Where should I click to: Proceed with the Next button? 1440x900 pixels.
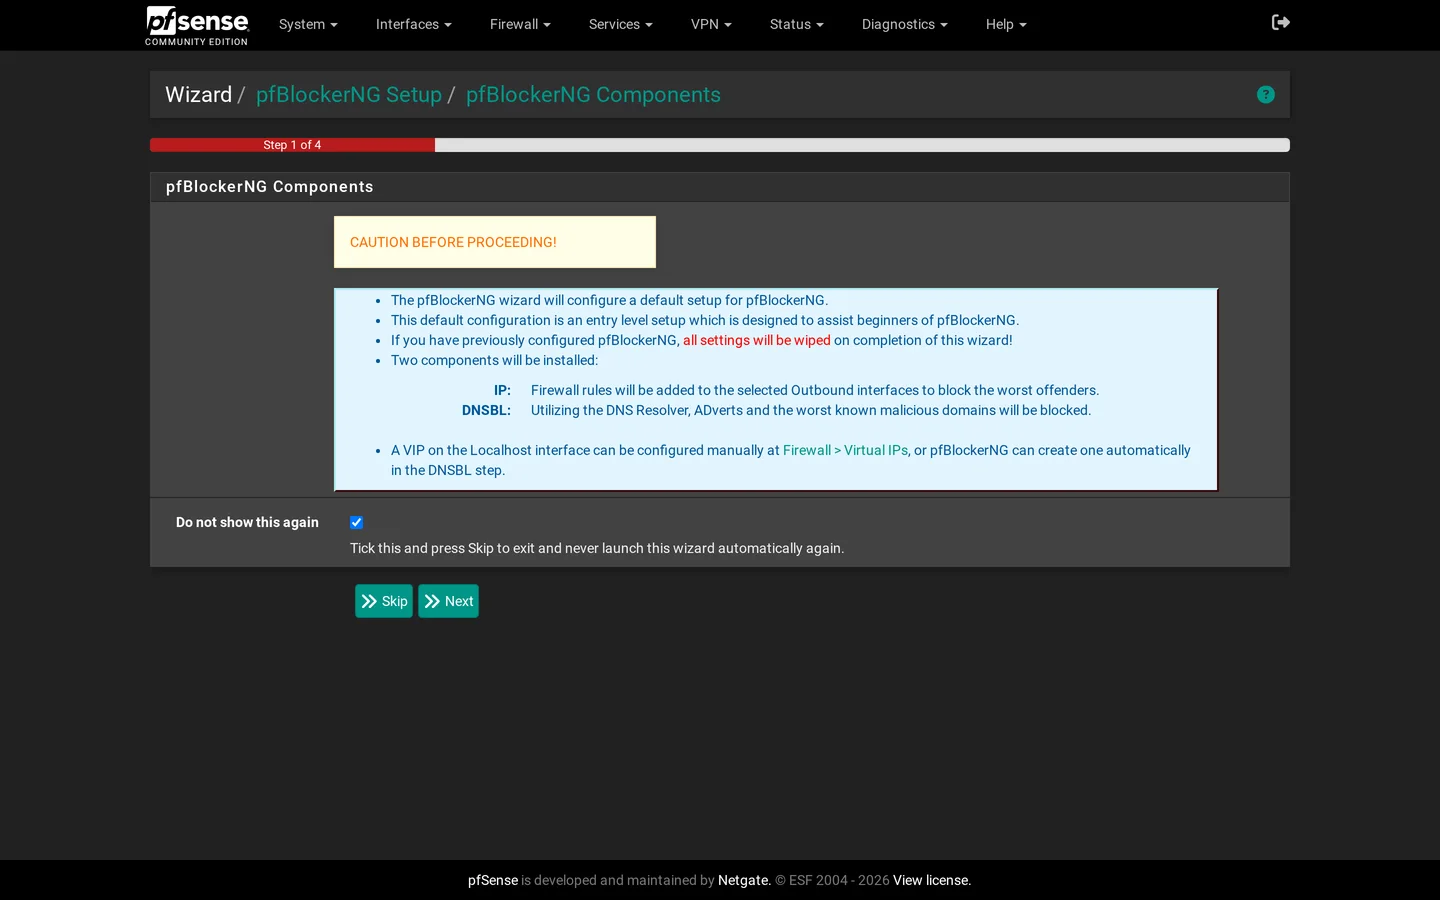(x=448, y=601)
